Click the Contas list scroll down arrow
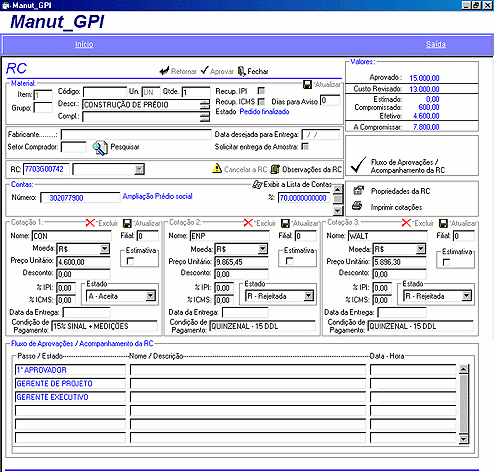The height and width of the screenshot is (472, 494). point(337,211)
